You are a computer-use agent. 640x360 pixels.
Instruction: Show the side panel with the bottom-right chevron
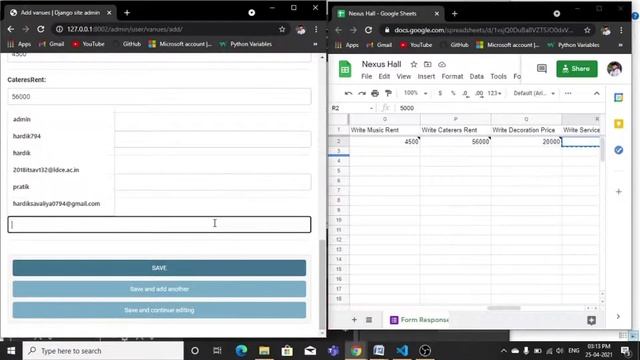(618, 317)
